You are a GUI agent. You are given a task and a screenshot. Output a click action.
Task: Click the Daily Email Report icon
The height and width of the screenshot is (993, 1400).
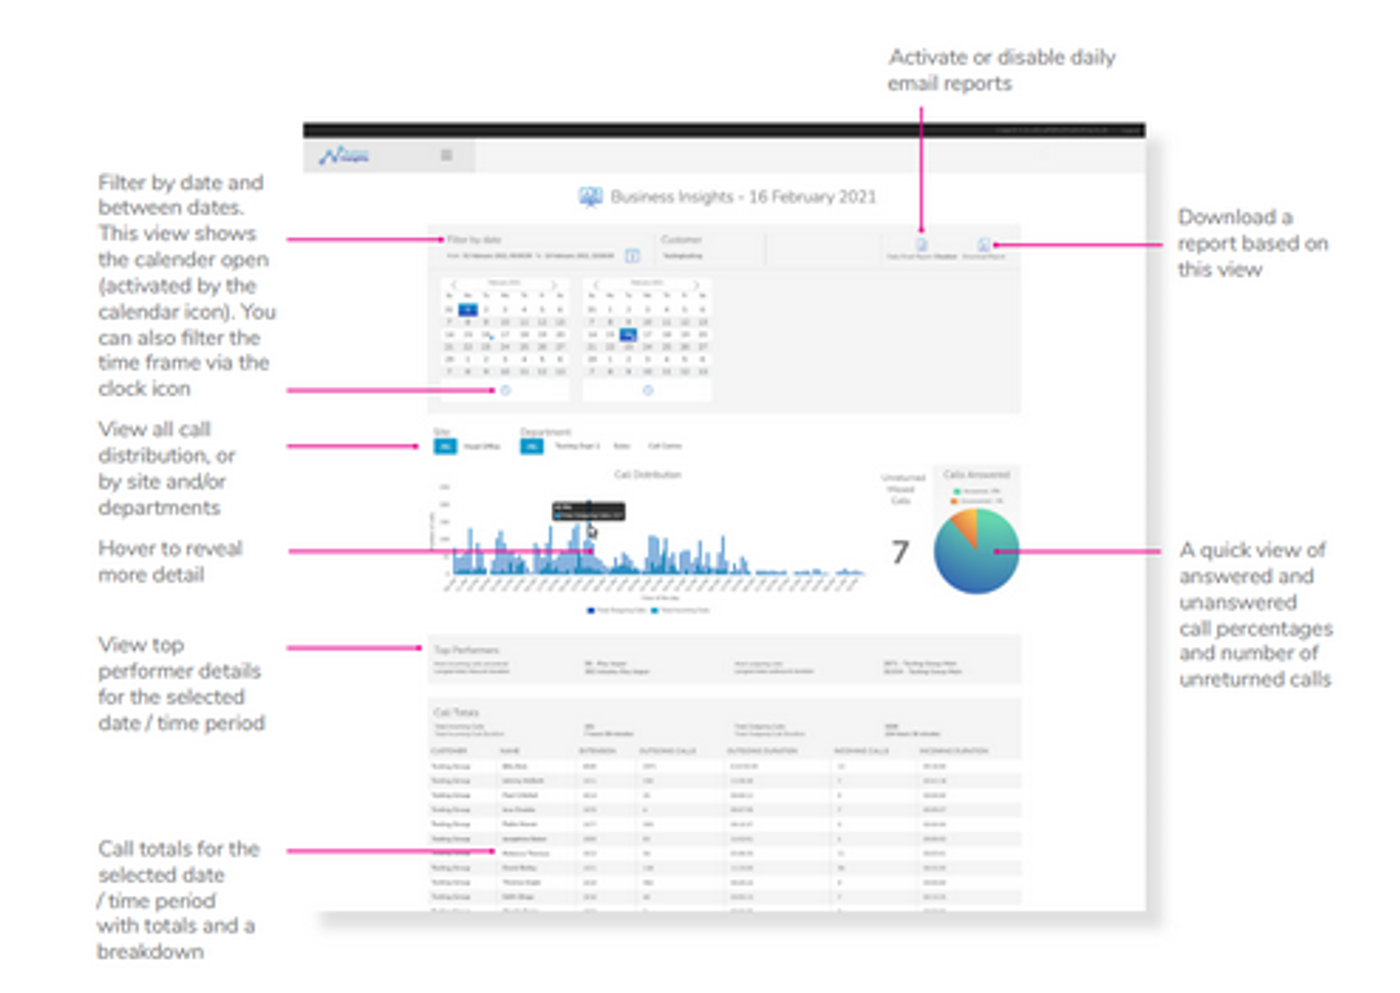tap(921, 244)
